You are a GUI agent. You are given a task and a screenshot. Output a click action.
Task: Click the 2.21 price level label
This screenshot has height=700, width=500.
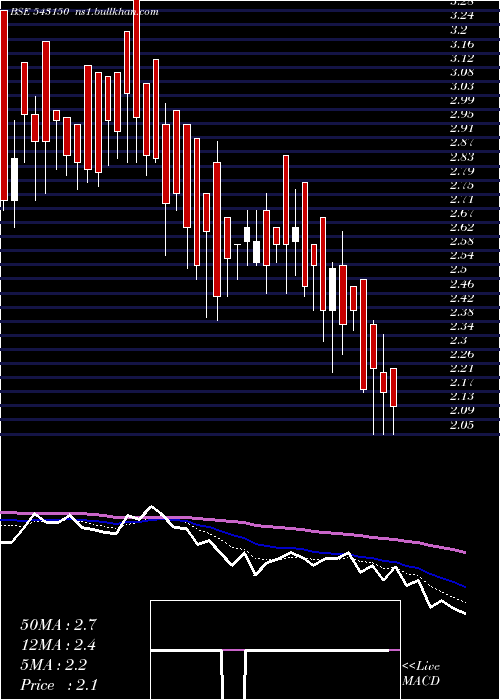[x=462, y=369]
